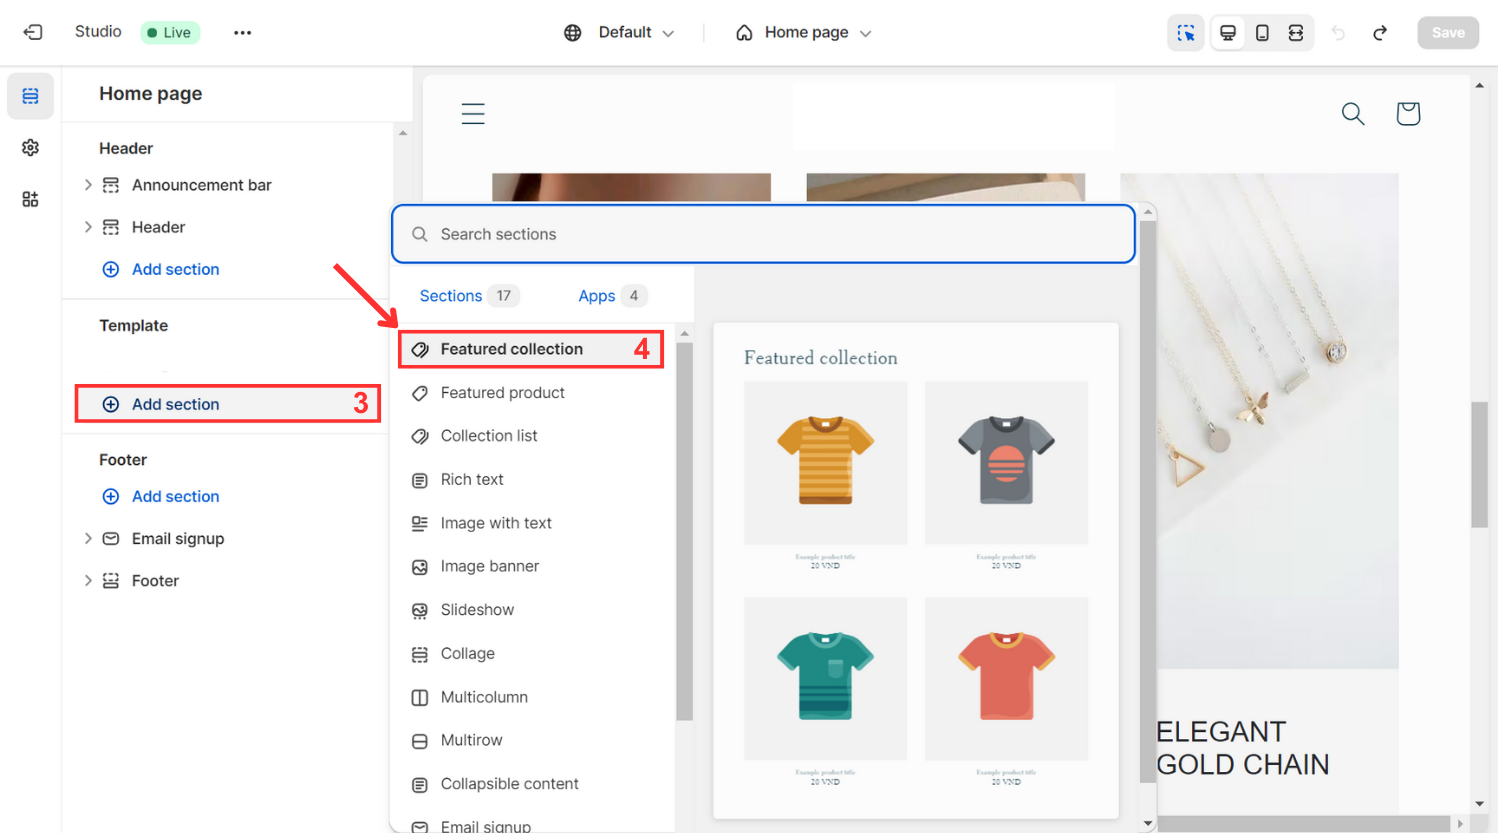Switch to desktop preview view
Viewport: 1498px width, 833px height.
tap(1228, 33)
